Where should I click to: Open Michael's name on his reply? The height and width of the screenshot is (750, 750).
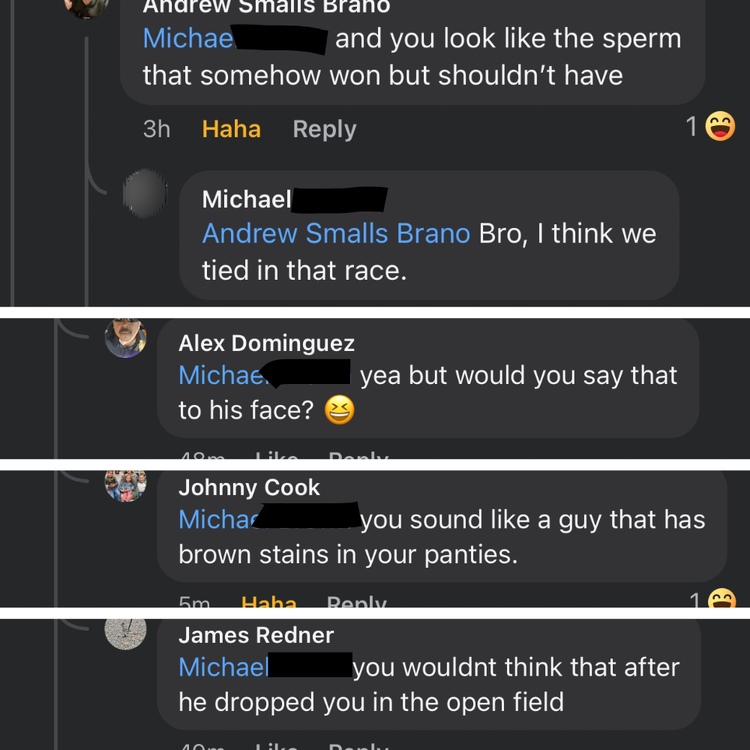[247, 199]
